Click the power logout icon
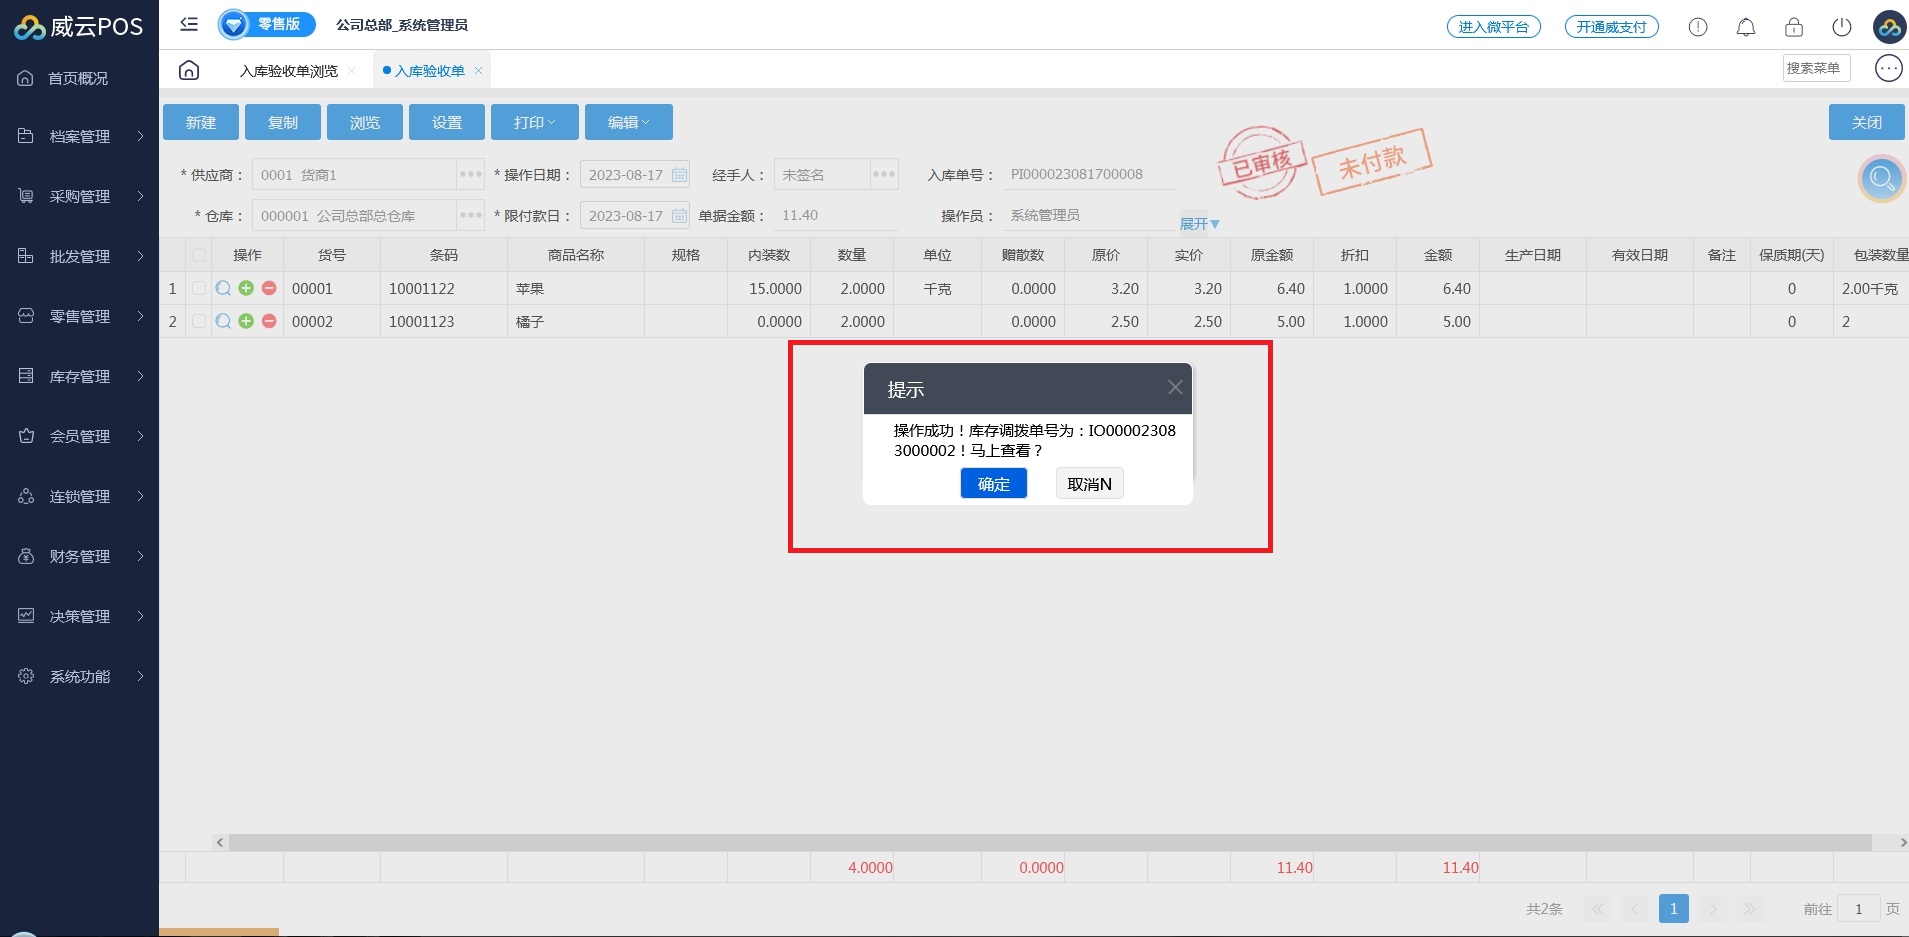The height and width of the screenshot is (937, 1909). tap(1841, 27)
